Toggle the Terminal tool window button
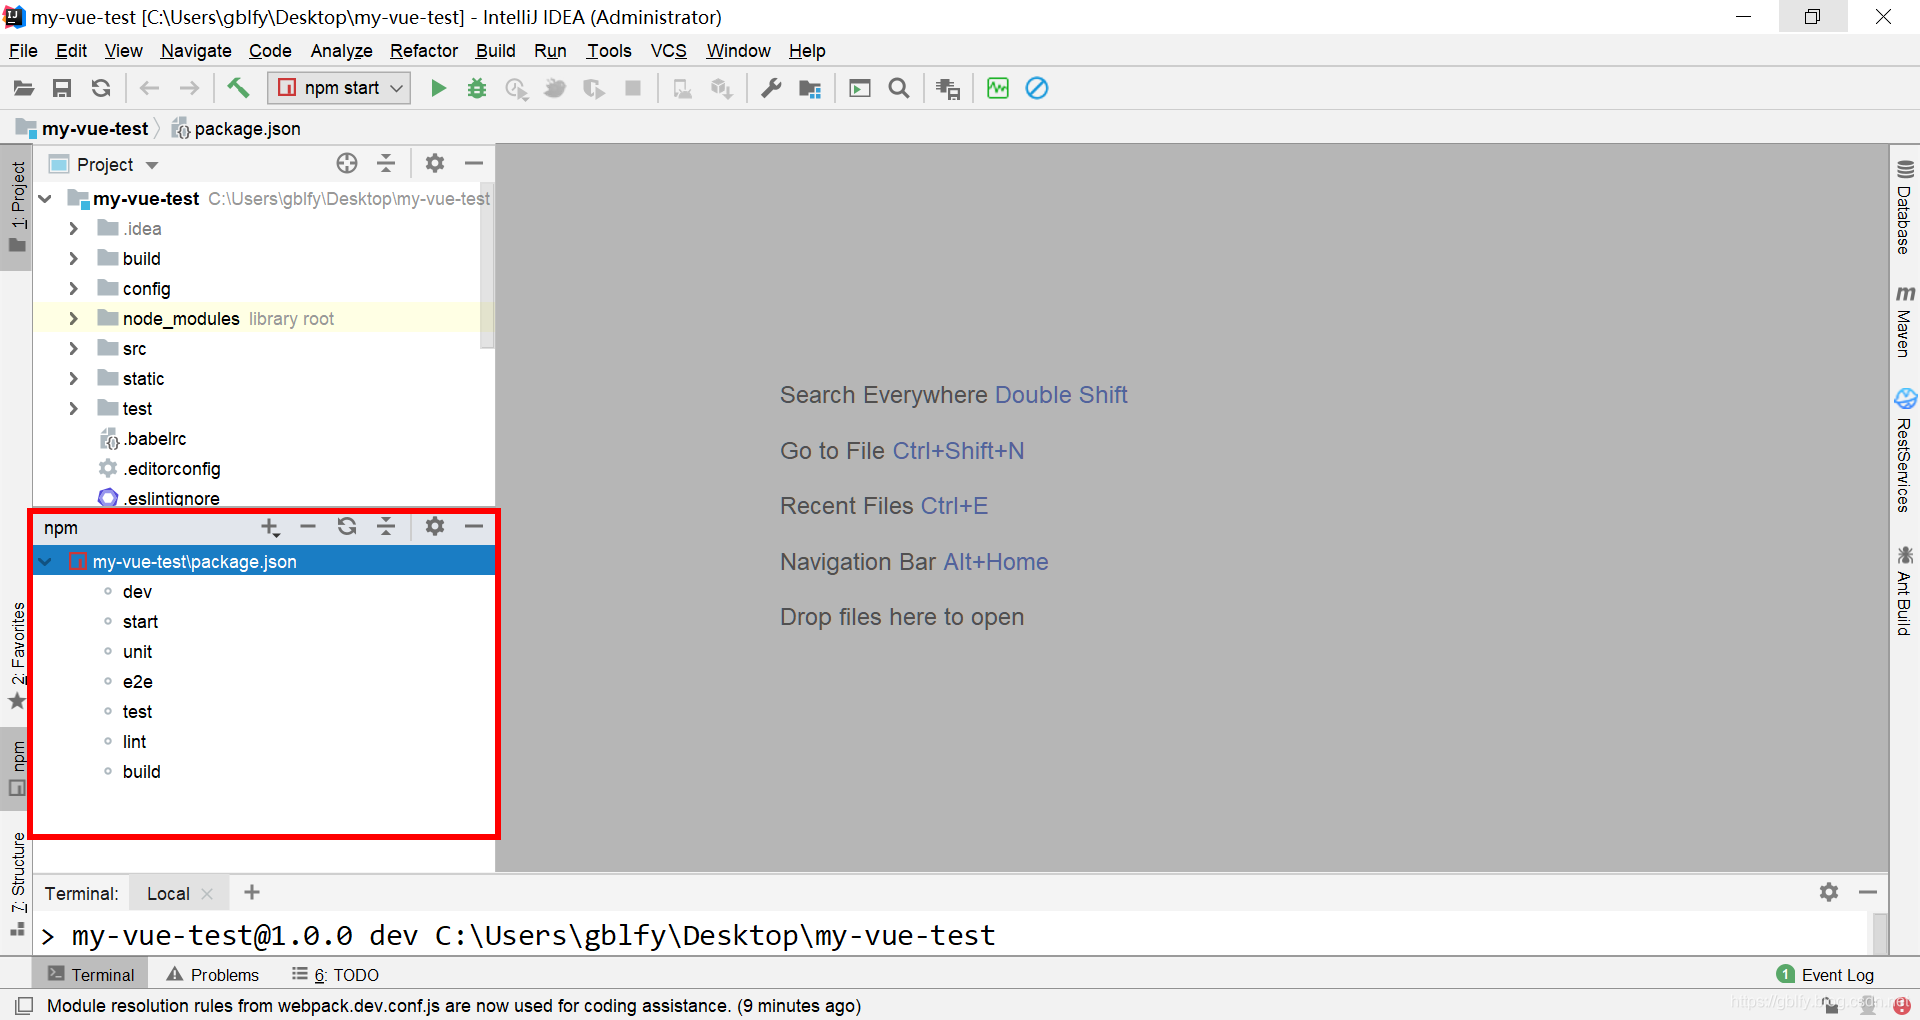 point(91,975)
